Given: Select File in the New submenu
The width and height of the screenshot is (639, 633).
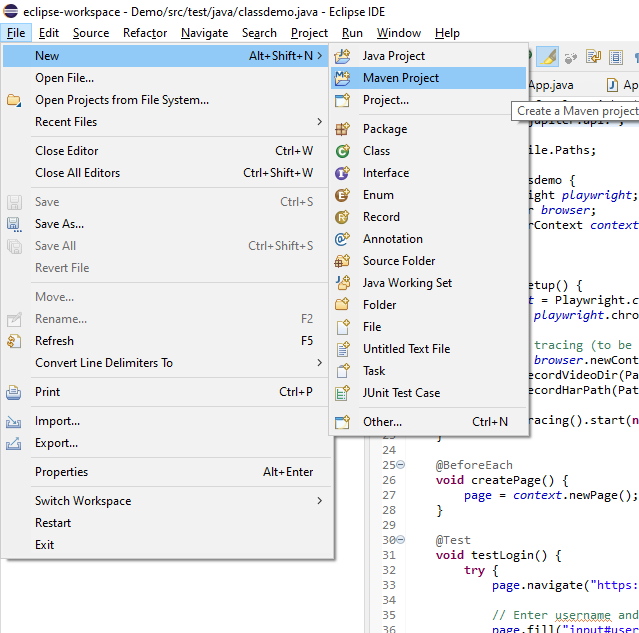Looking at the screenshot, I should tap(428, 327).
